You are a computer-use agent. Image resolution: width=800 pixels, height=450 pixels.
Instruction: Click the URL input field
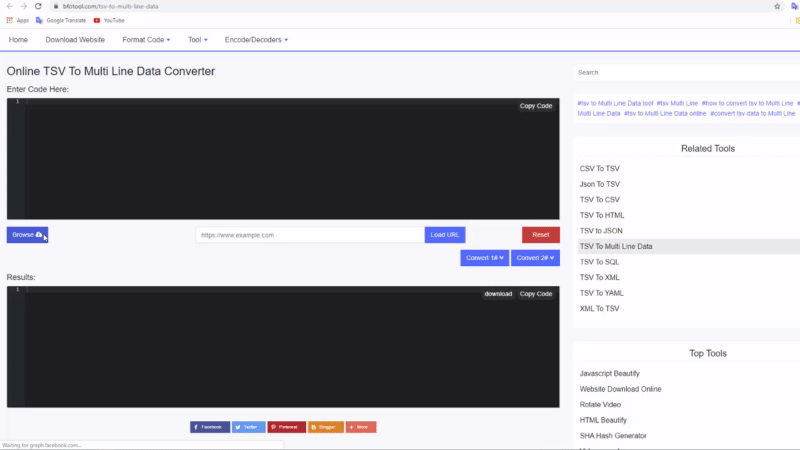309,235
